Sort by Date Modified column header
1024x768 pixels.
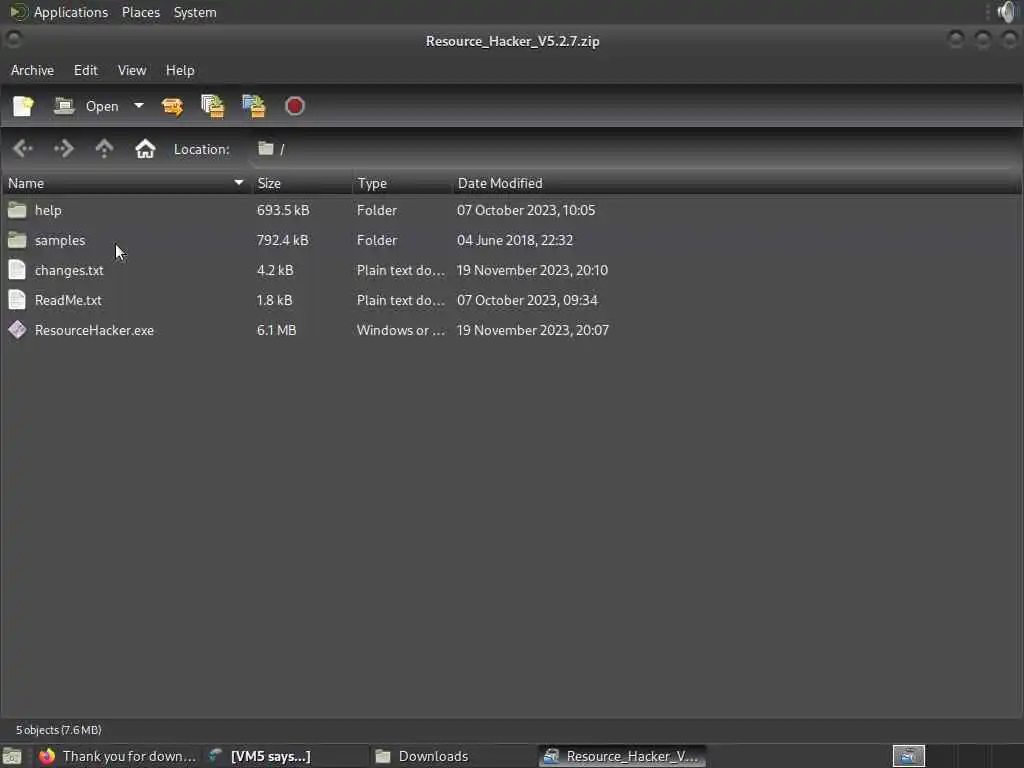tap(737, 184)
